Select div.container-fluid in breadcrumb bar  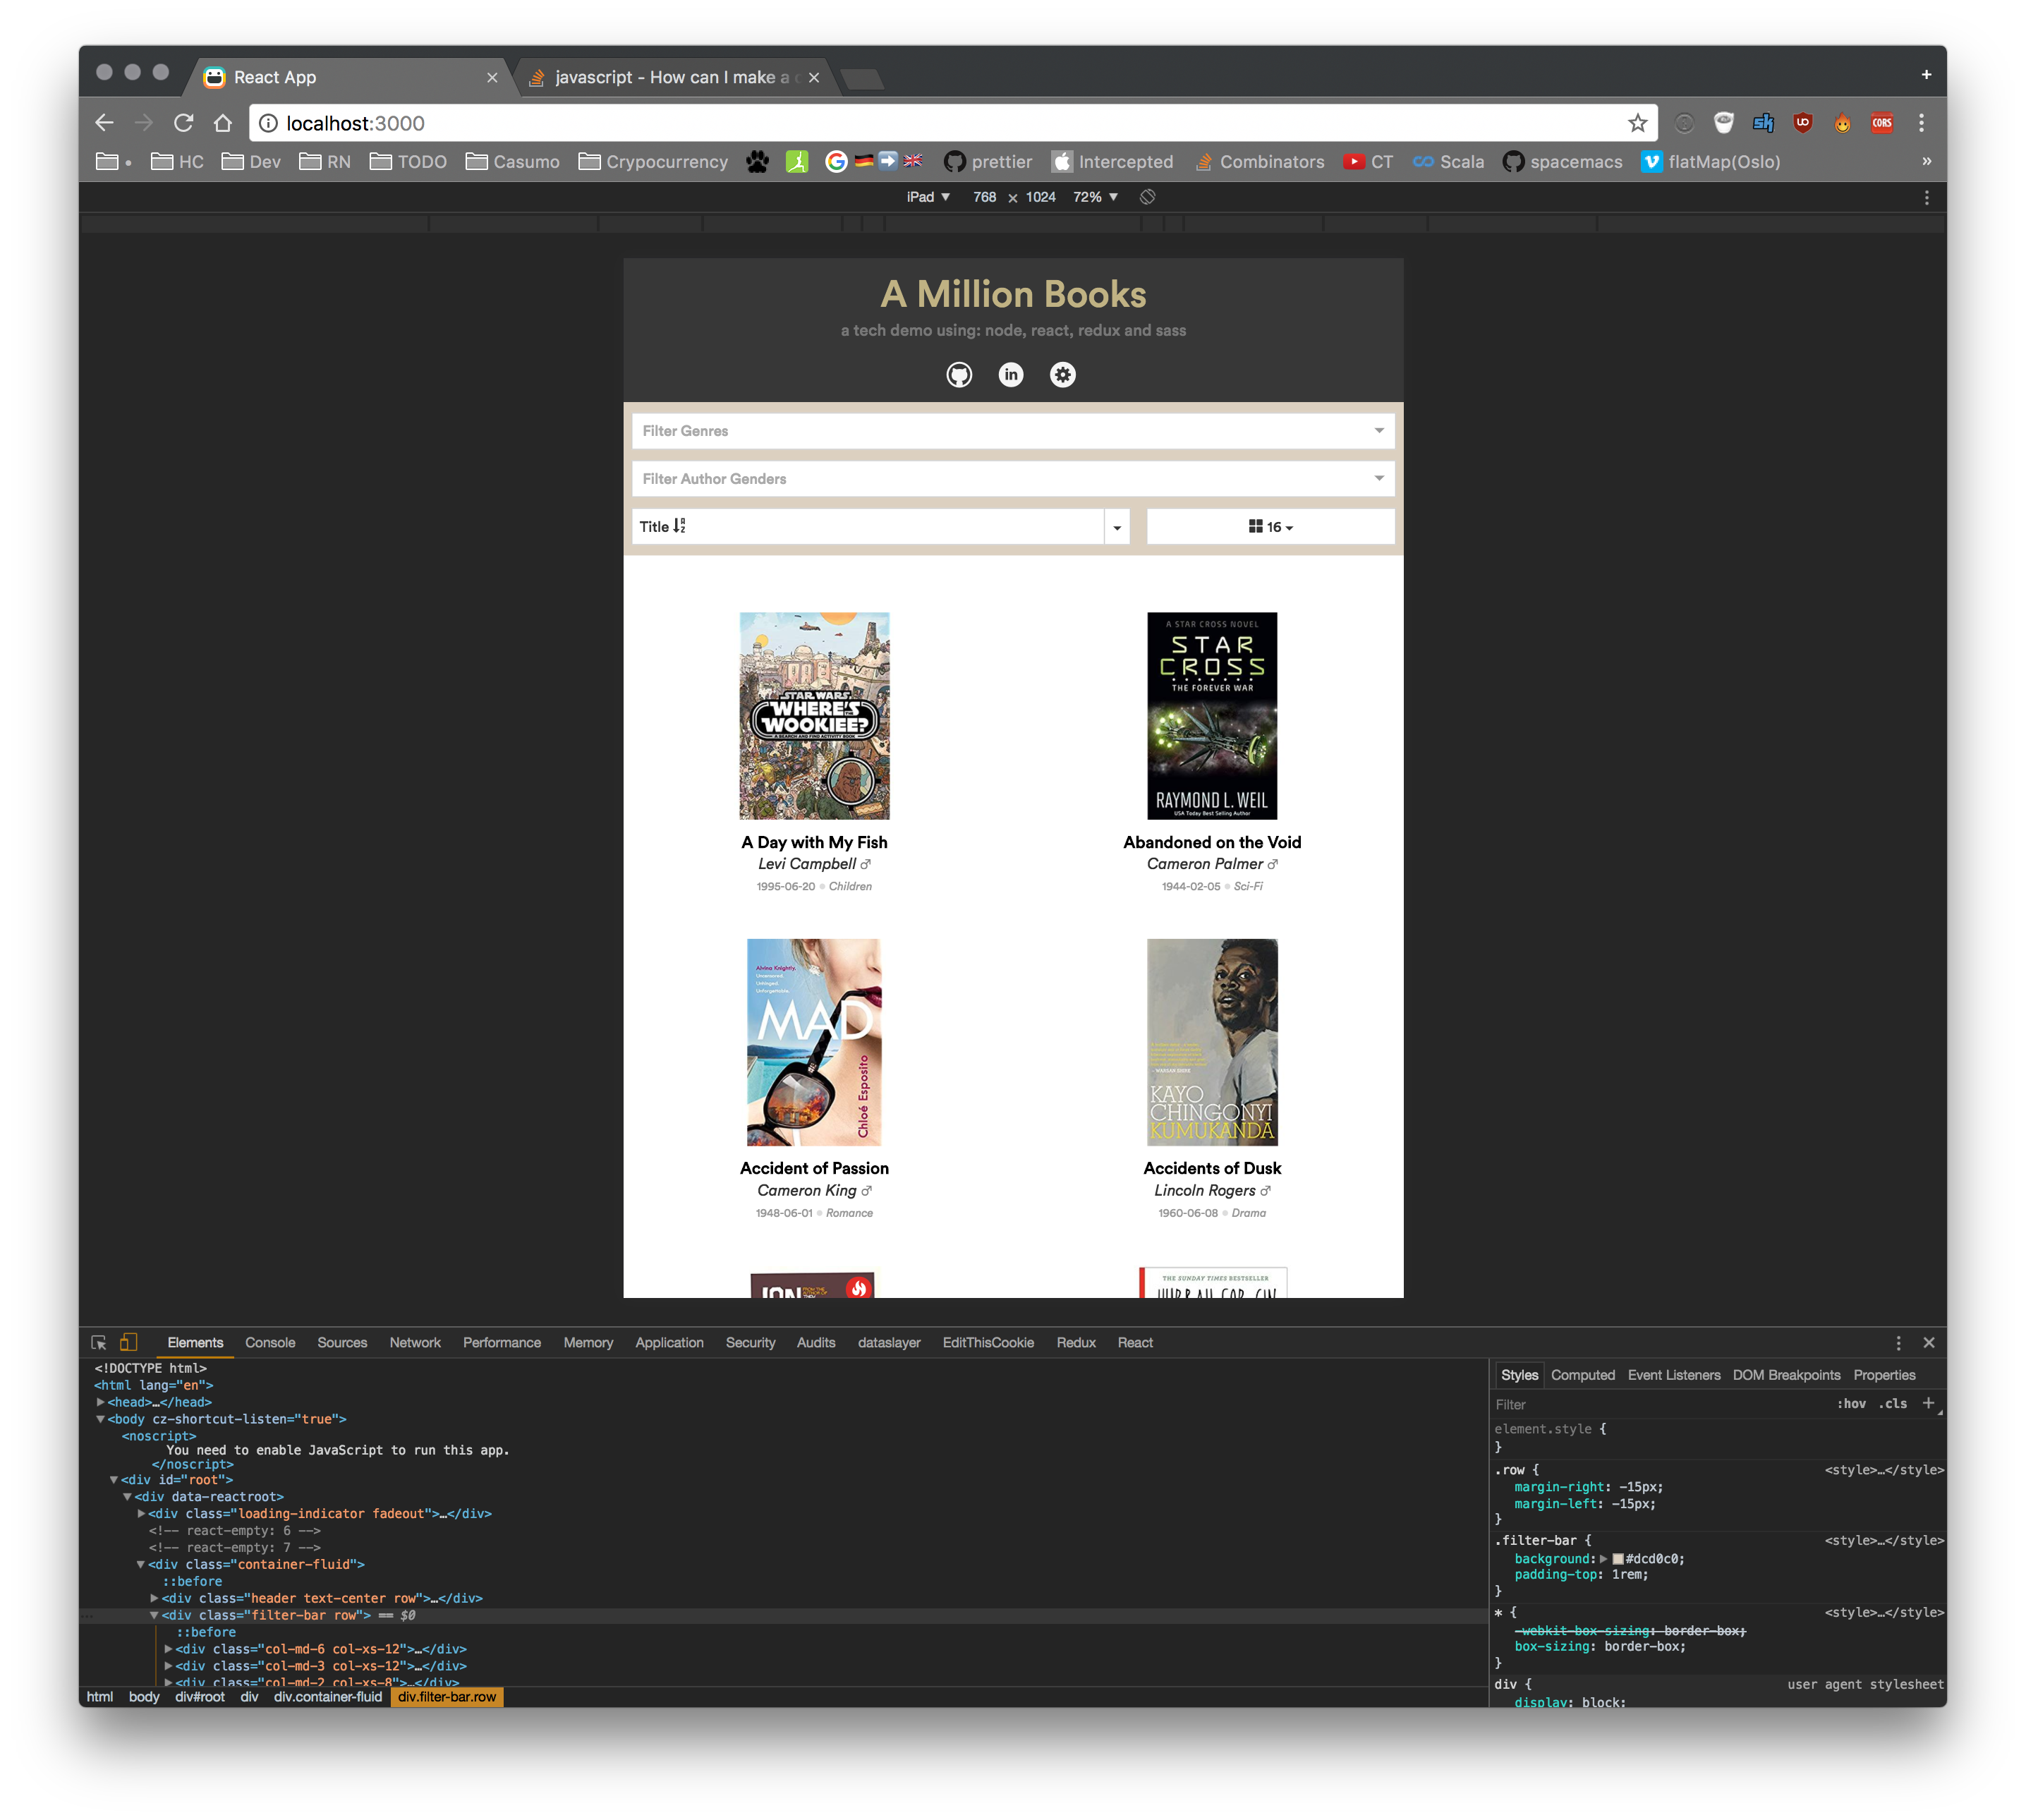point(328,1697)
